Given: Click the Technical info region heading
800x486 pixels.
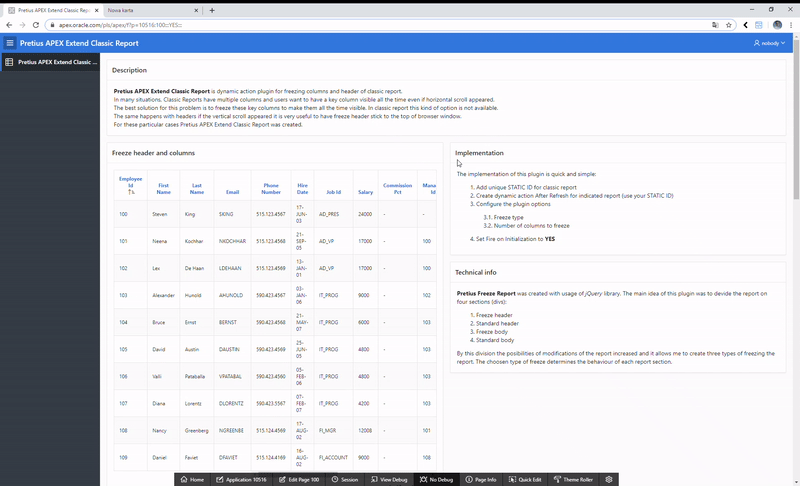Looking at the screenshot, I should [476, 272].
